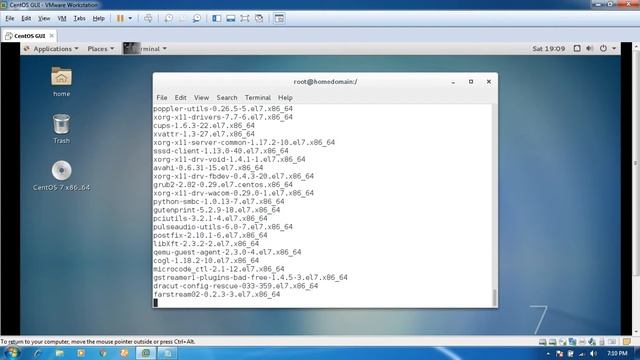640x360 pixels.
Task: Open Internet Explorer from taskbar
Action: pyautogui.click(x=38, y=353)
